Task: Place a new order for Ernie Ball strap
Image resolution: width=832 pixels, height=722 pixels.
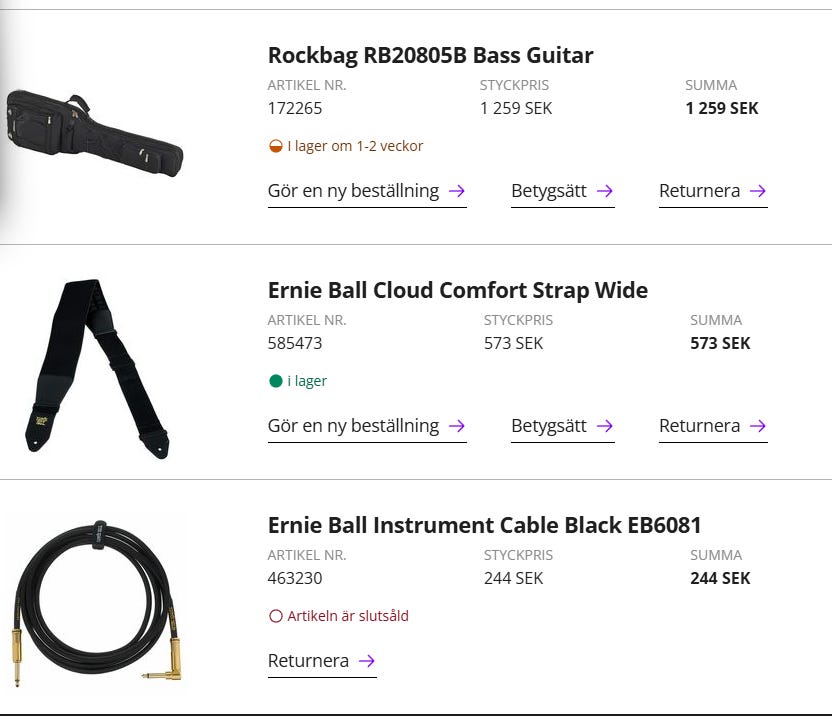Action: (x=353, y=426)
